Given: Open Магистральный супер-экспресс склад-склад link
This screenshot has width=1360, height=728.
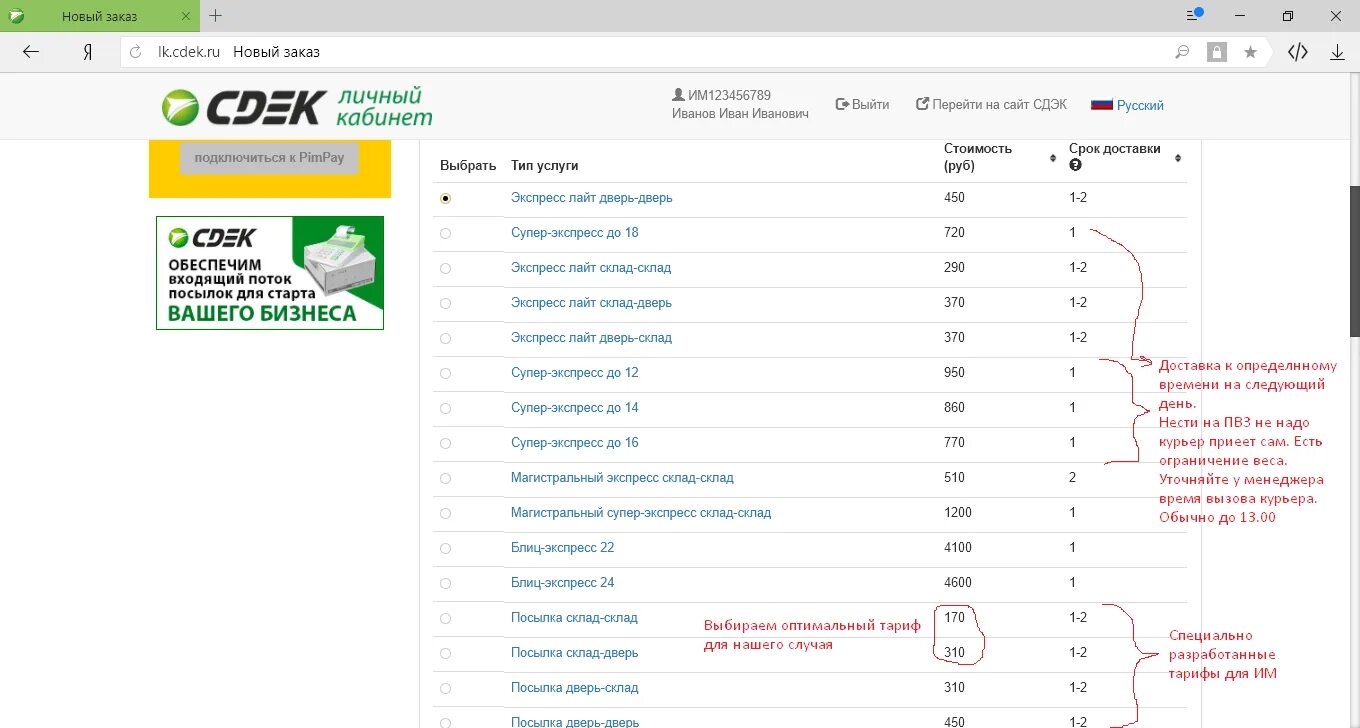Looking at the screenshot, I should click(641, 513).
